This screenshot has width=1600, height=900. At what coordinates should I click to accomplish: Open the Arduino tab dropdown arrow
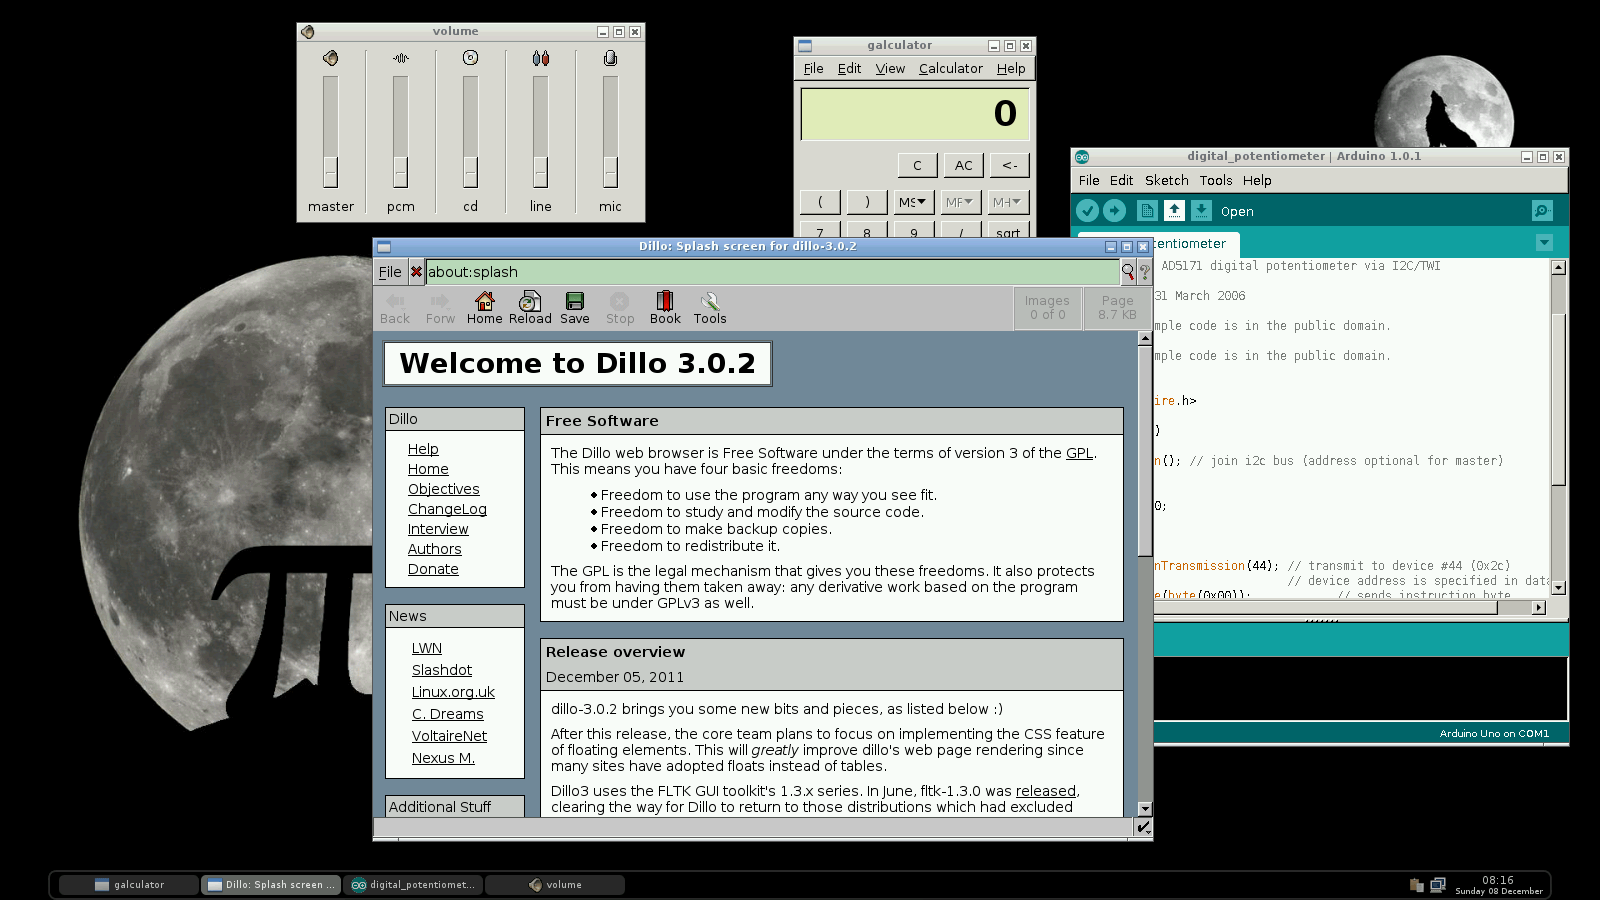tap(1544, 243)
